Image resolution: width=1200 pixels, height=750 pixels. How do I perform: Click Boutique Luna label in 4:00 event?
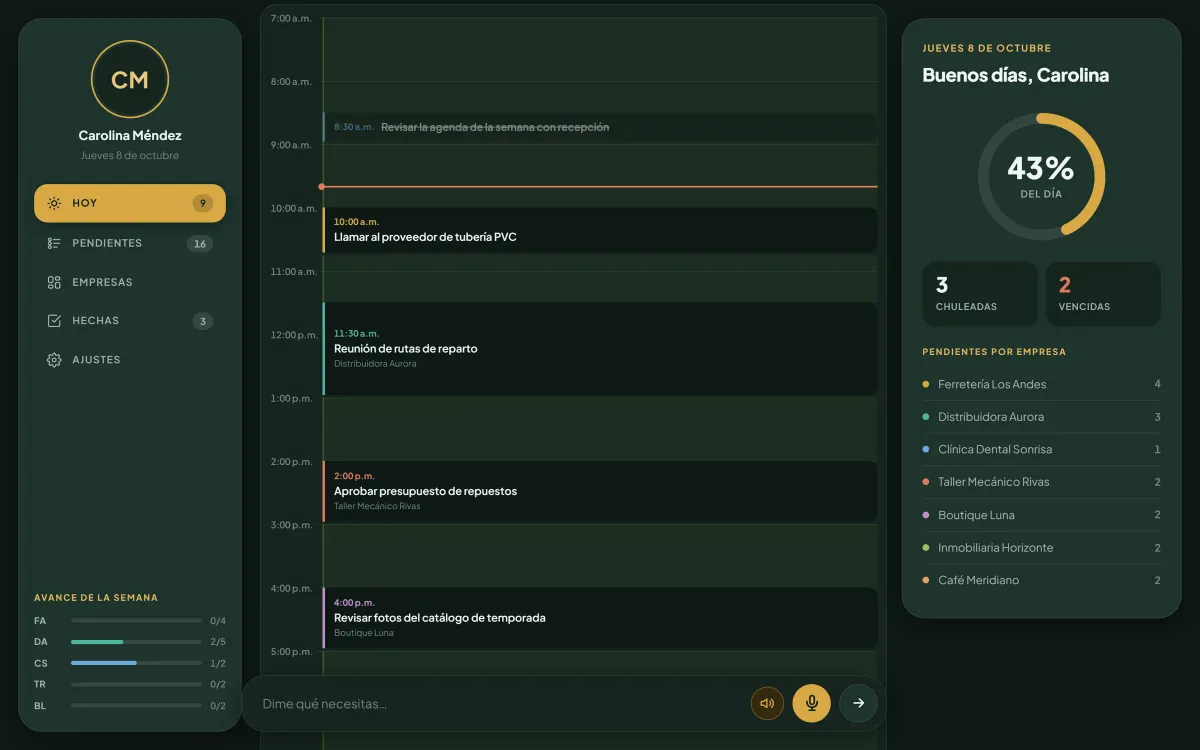tap(363, 633)
